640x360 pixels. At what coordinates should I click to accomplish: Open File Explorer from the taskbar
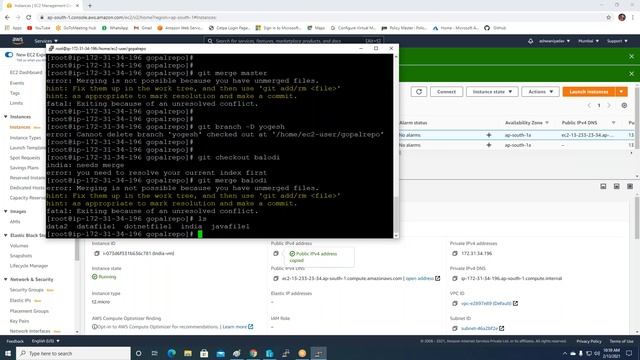[x=188, y=353]
